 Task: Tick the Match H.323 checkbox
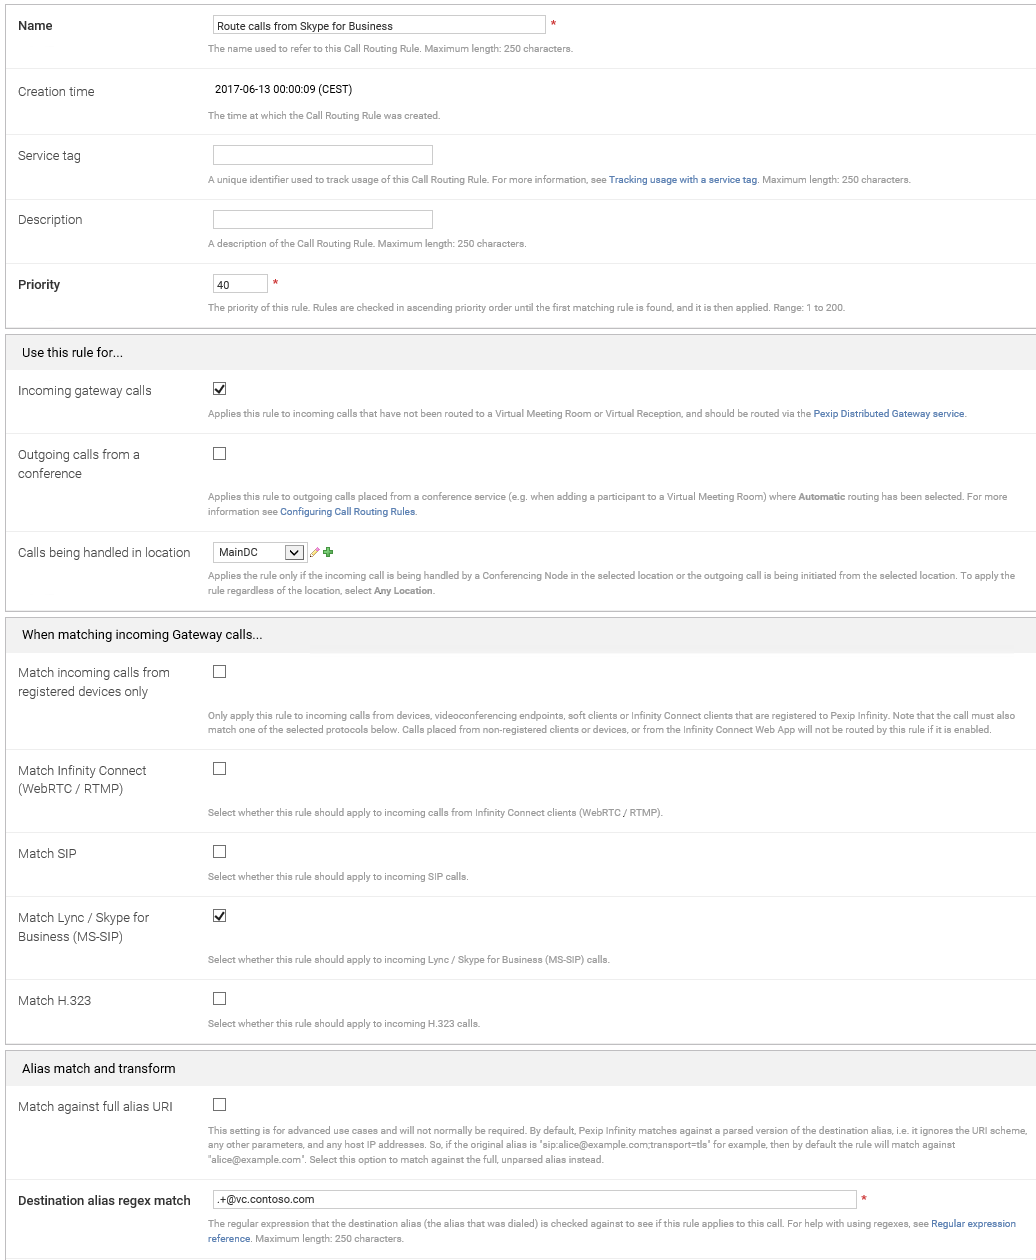coord(220,999)
